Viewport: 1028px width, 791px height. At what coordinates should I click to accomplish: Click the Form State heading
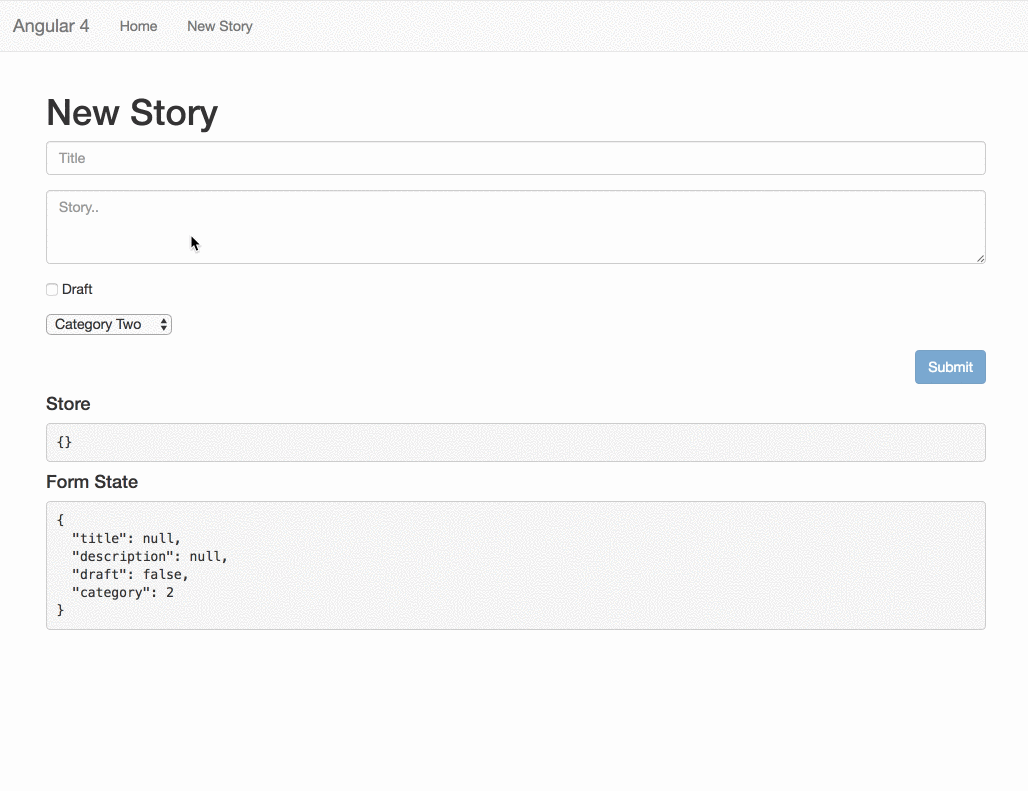point(92,482)
